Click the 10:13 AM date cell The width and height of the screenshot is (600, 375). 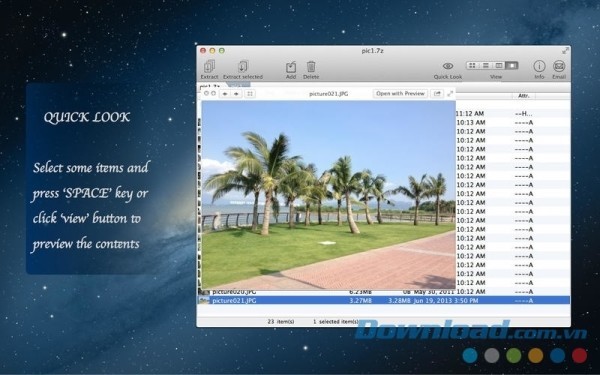pyautogui.click(x=471, y=122)
